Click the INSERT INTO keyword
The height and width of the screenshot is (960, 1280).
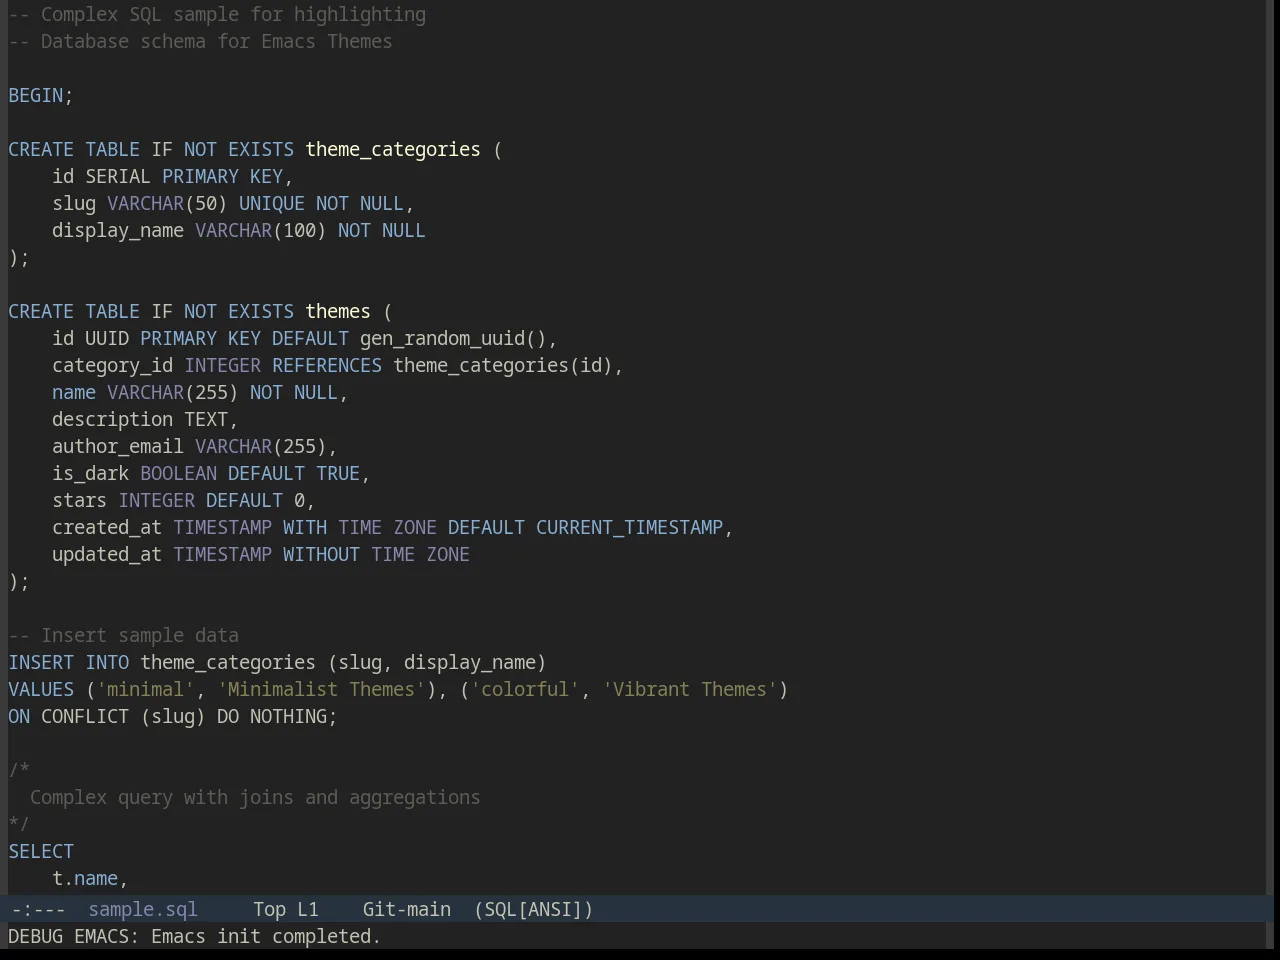click(69, 663)
